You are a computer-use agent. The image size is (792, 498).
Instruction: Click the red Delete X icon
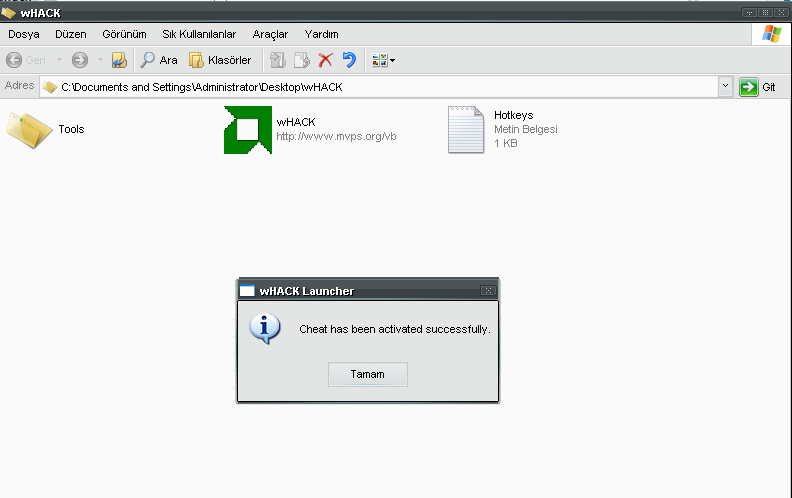tap(325, 60)
